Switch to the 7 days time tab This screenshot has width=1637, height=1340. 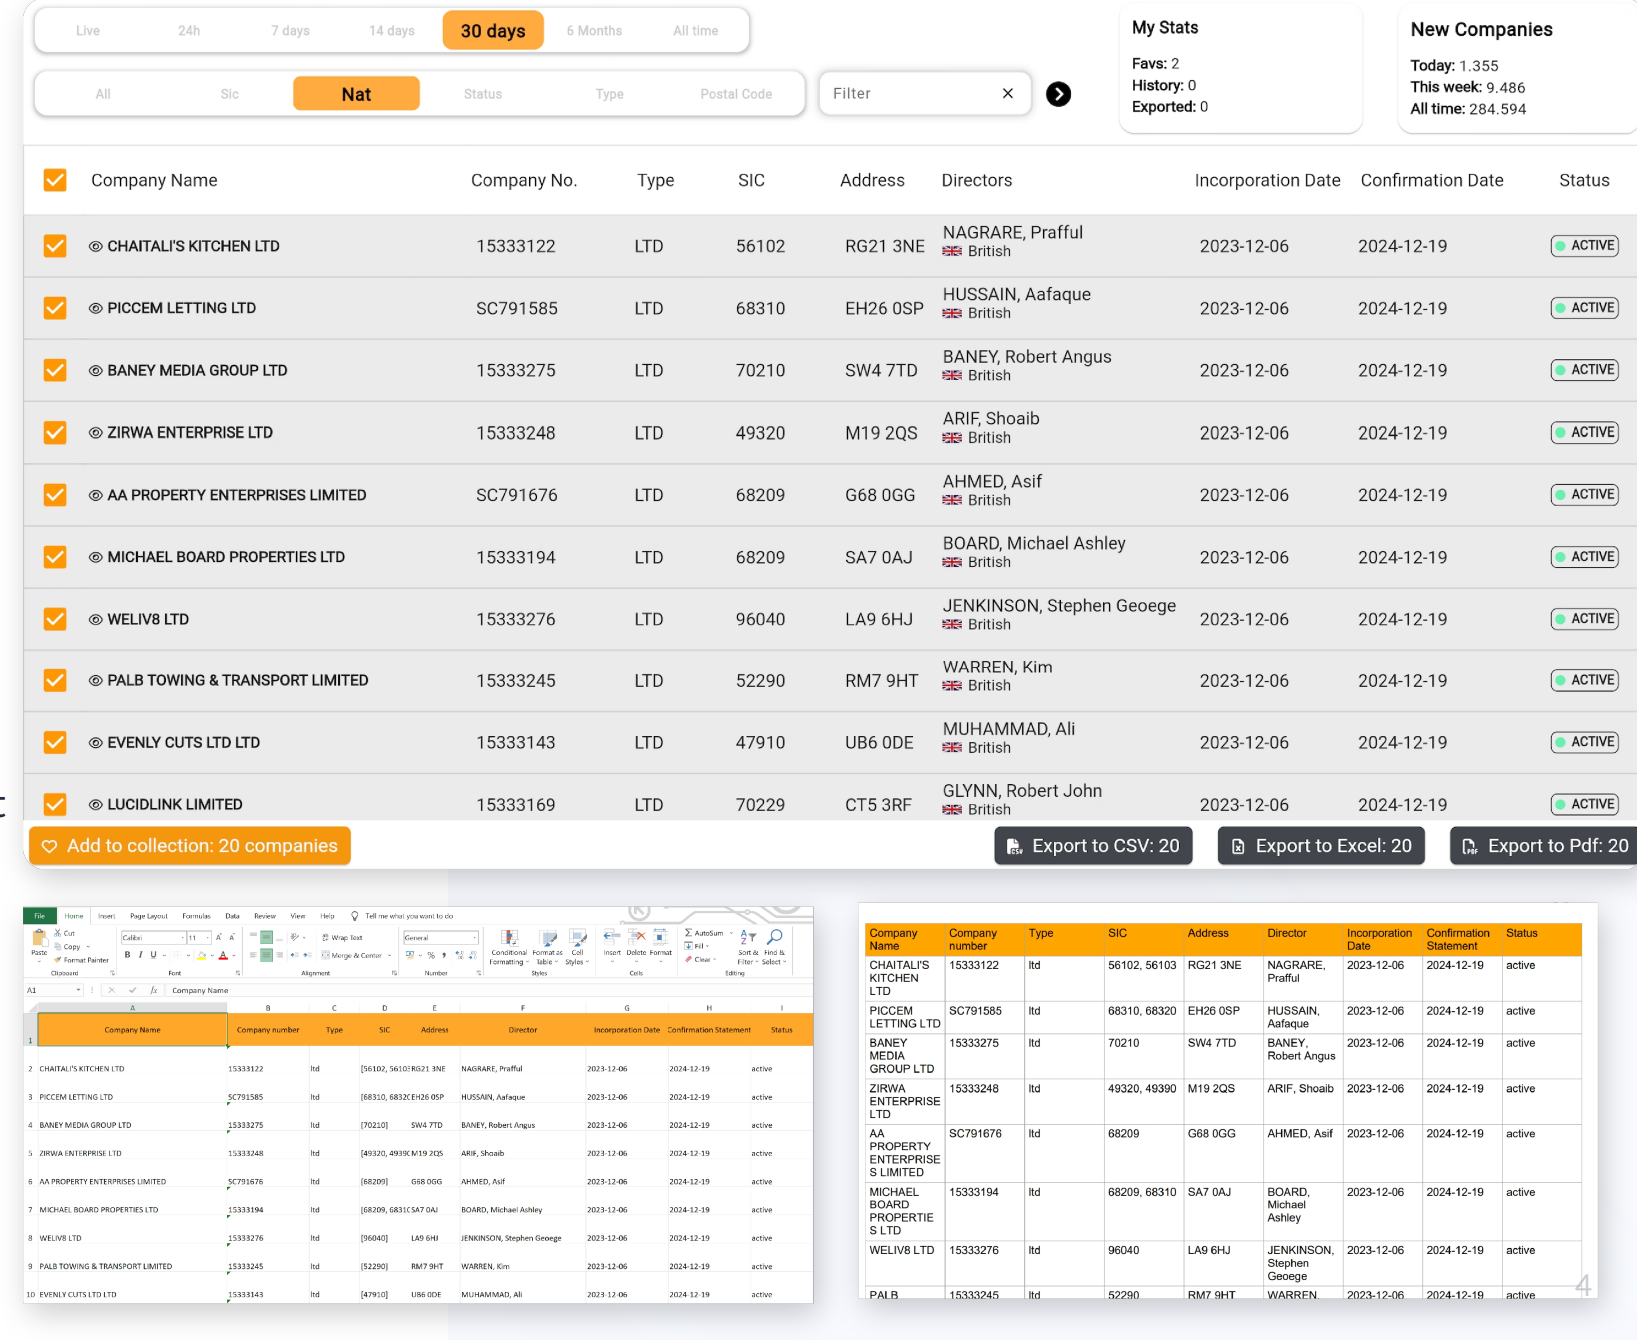290,31
